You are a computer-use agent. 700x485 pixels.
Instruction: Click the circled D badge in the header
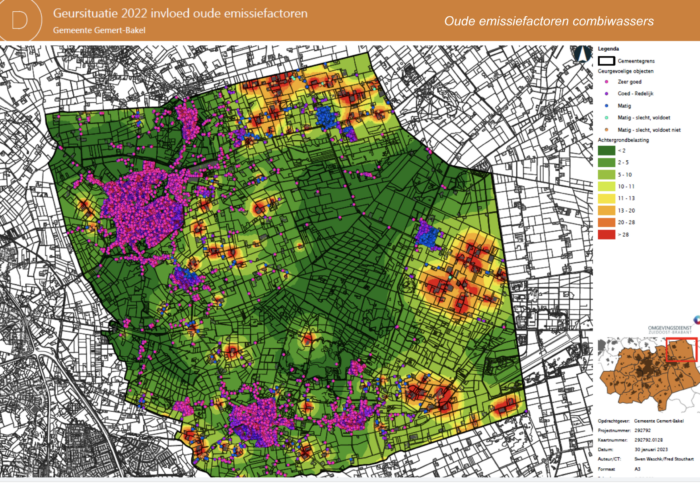[20, 20]
